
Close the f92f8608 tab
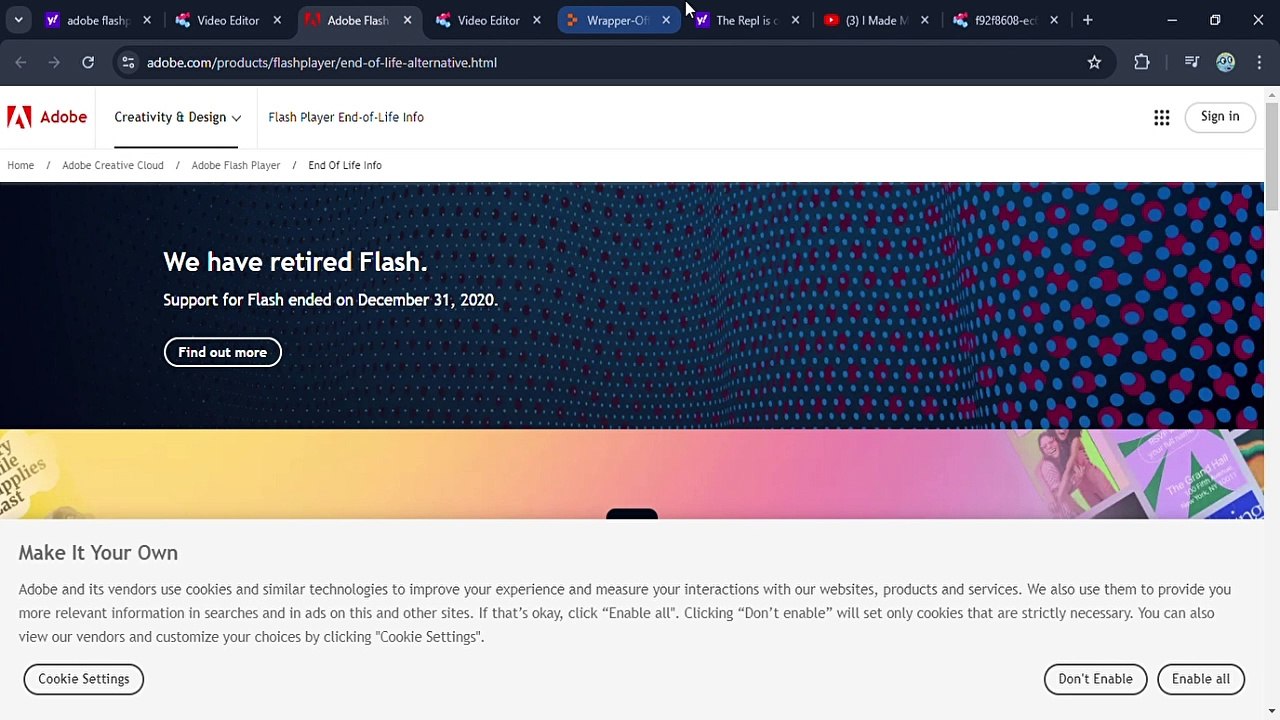click(x=1054, y=20)
